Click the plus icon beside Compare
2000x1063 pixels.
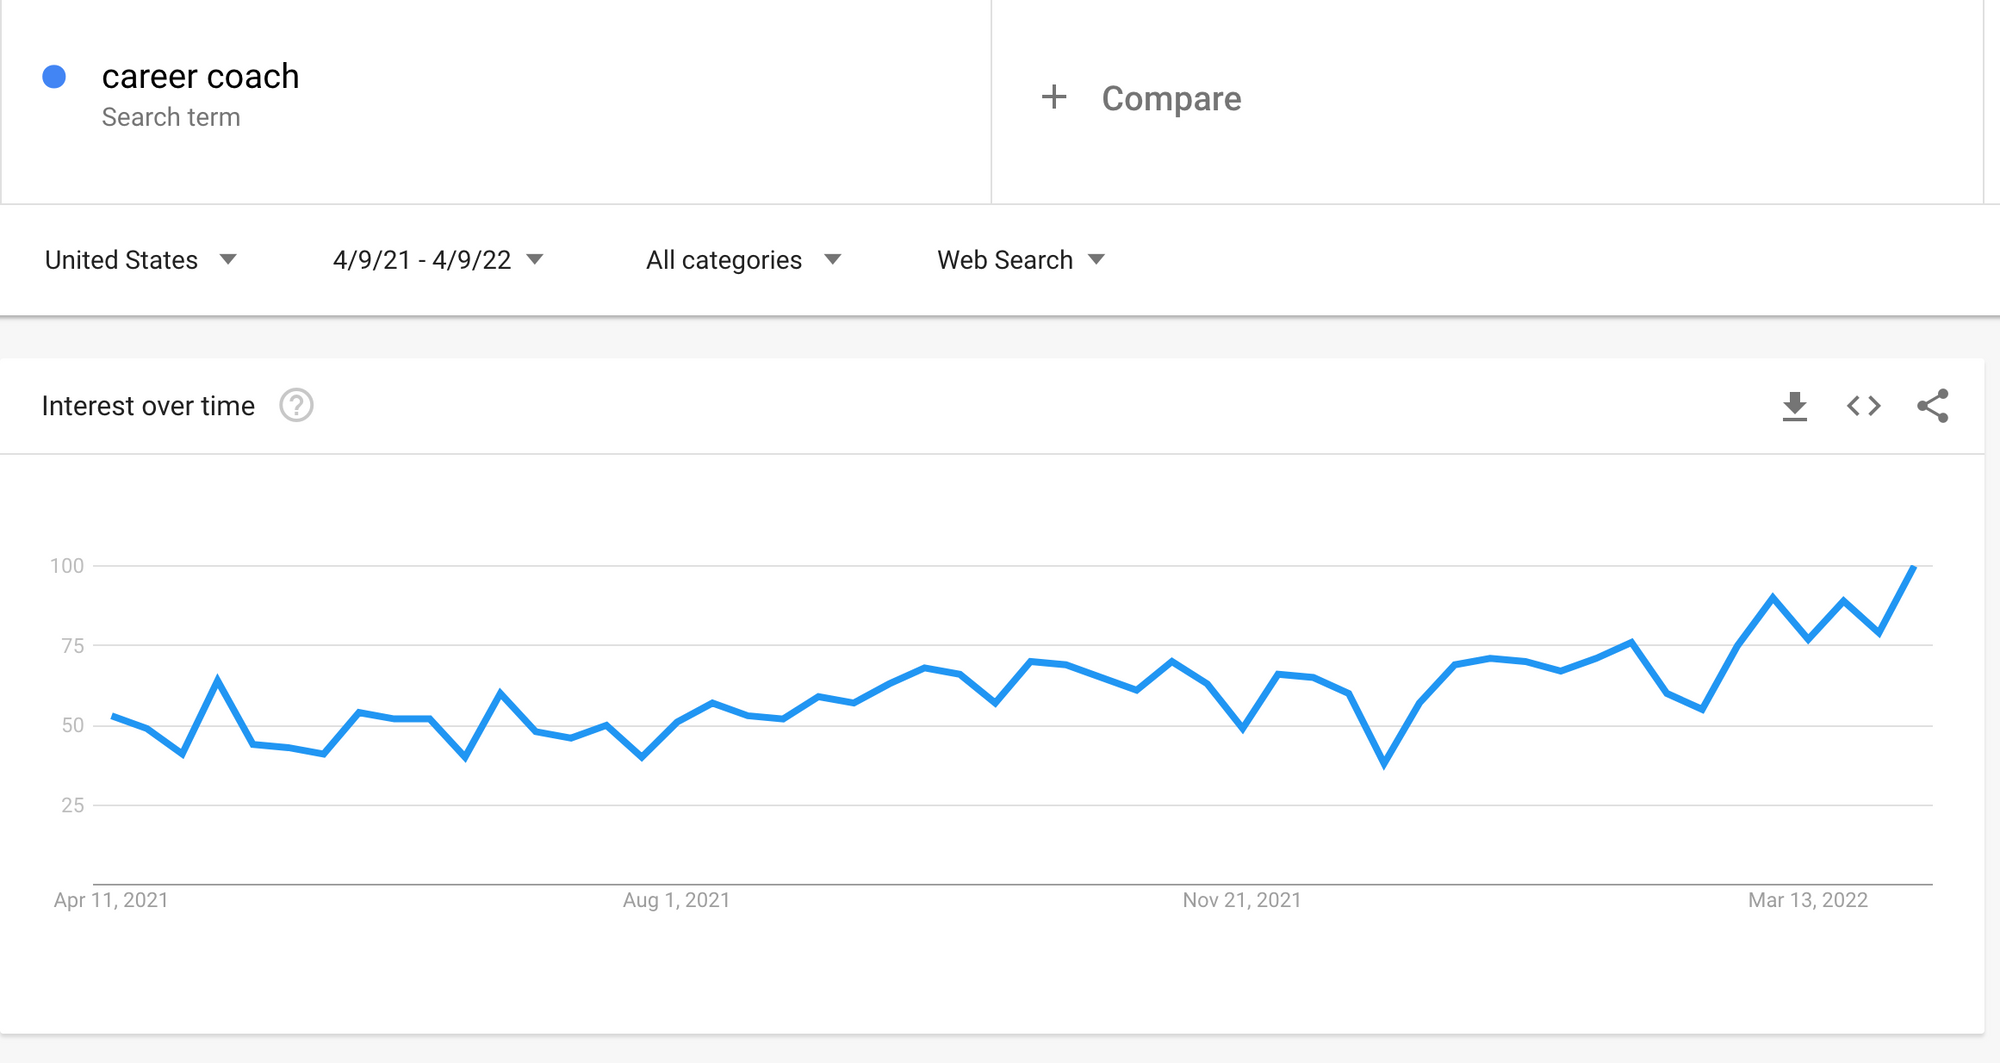coord(1054,97)
